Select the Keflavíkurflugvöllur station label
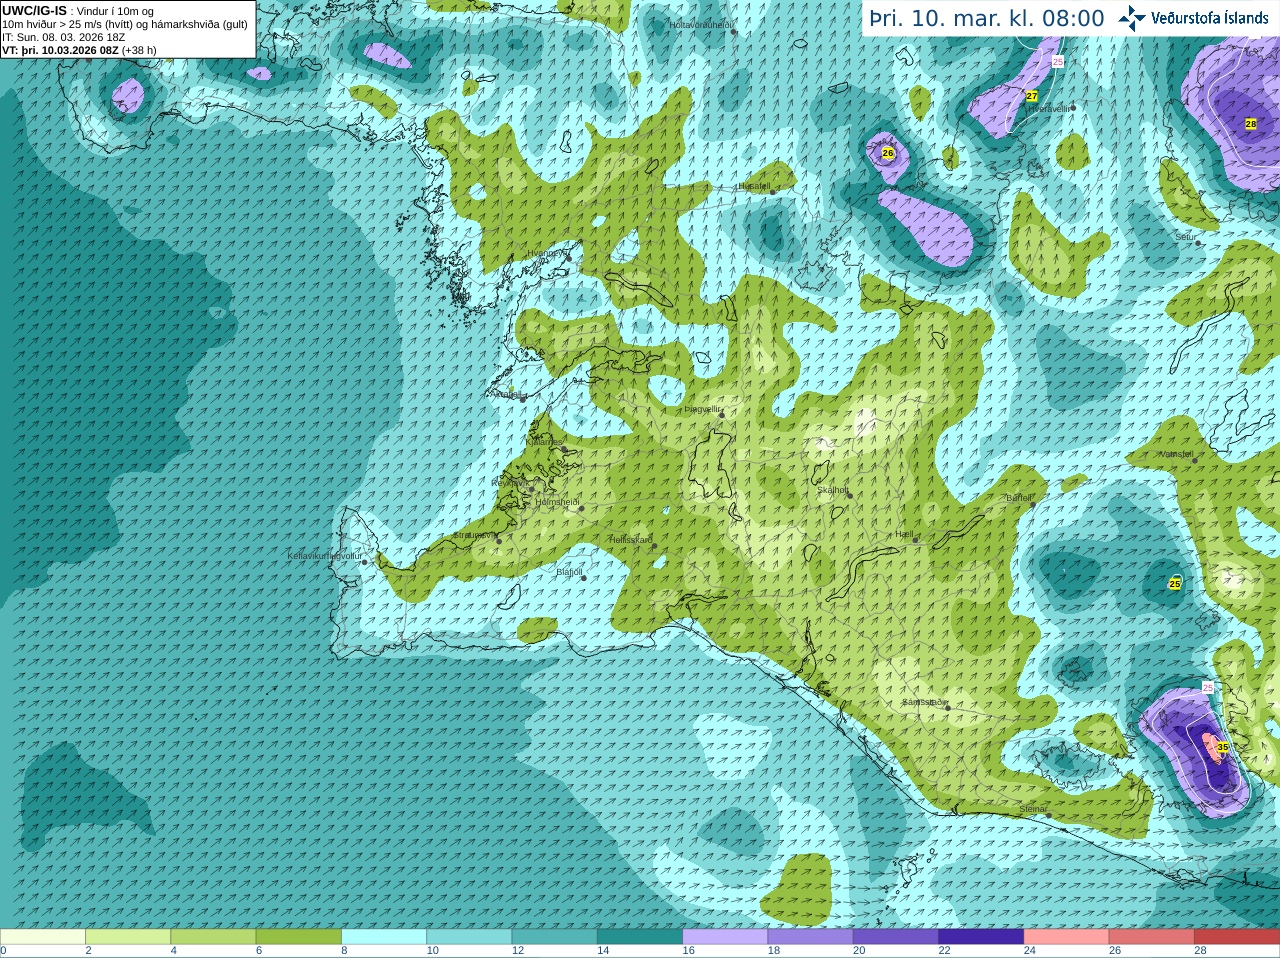 coord(325,556)
